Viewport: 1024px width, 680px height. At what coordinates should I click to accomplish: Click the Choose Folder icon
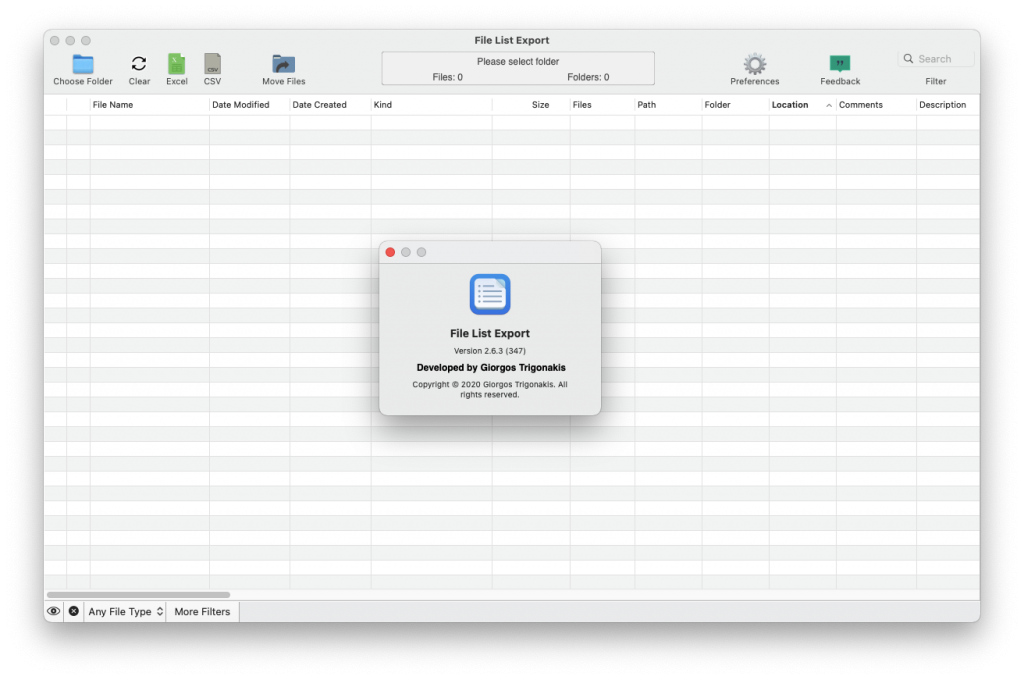coord(83,63)
